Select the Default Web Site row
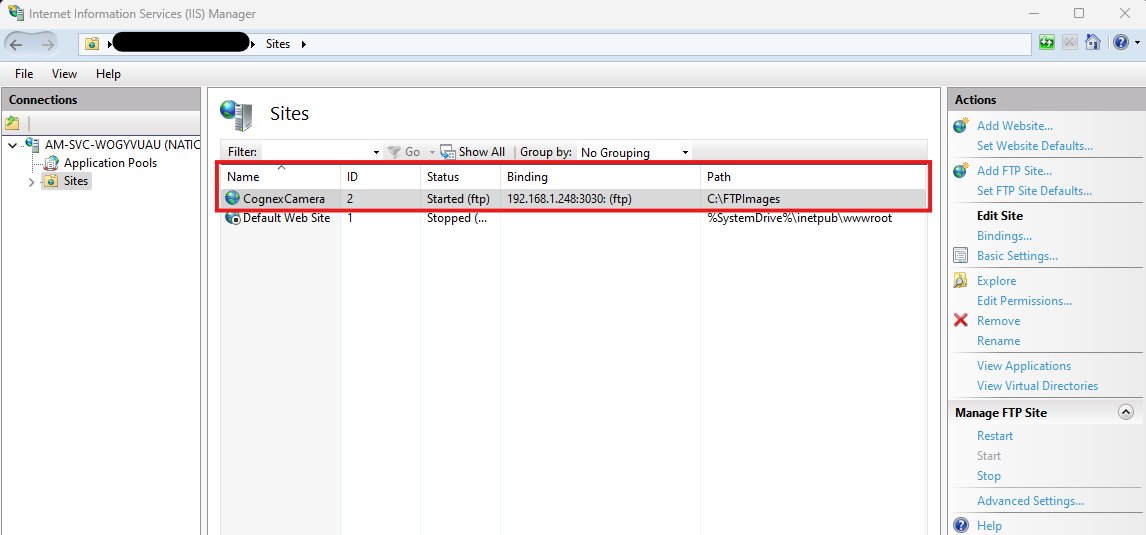Screen dimensions: 1146x535 [x=286, y=218]
